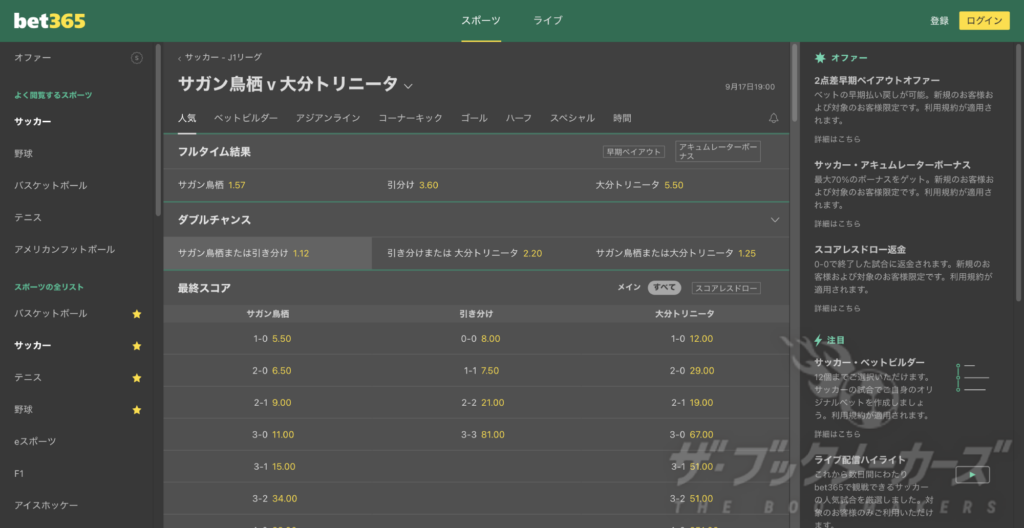1024x528 pixels.
Task: Toggle favorite star for バスケットボール
Action: (136, 314)
